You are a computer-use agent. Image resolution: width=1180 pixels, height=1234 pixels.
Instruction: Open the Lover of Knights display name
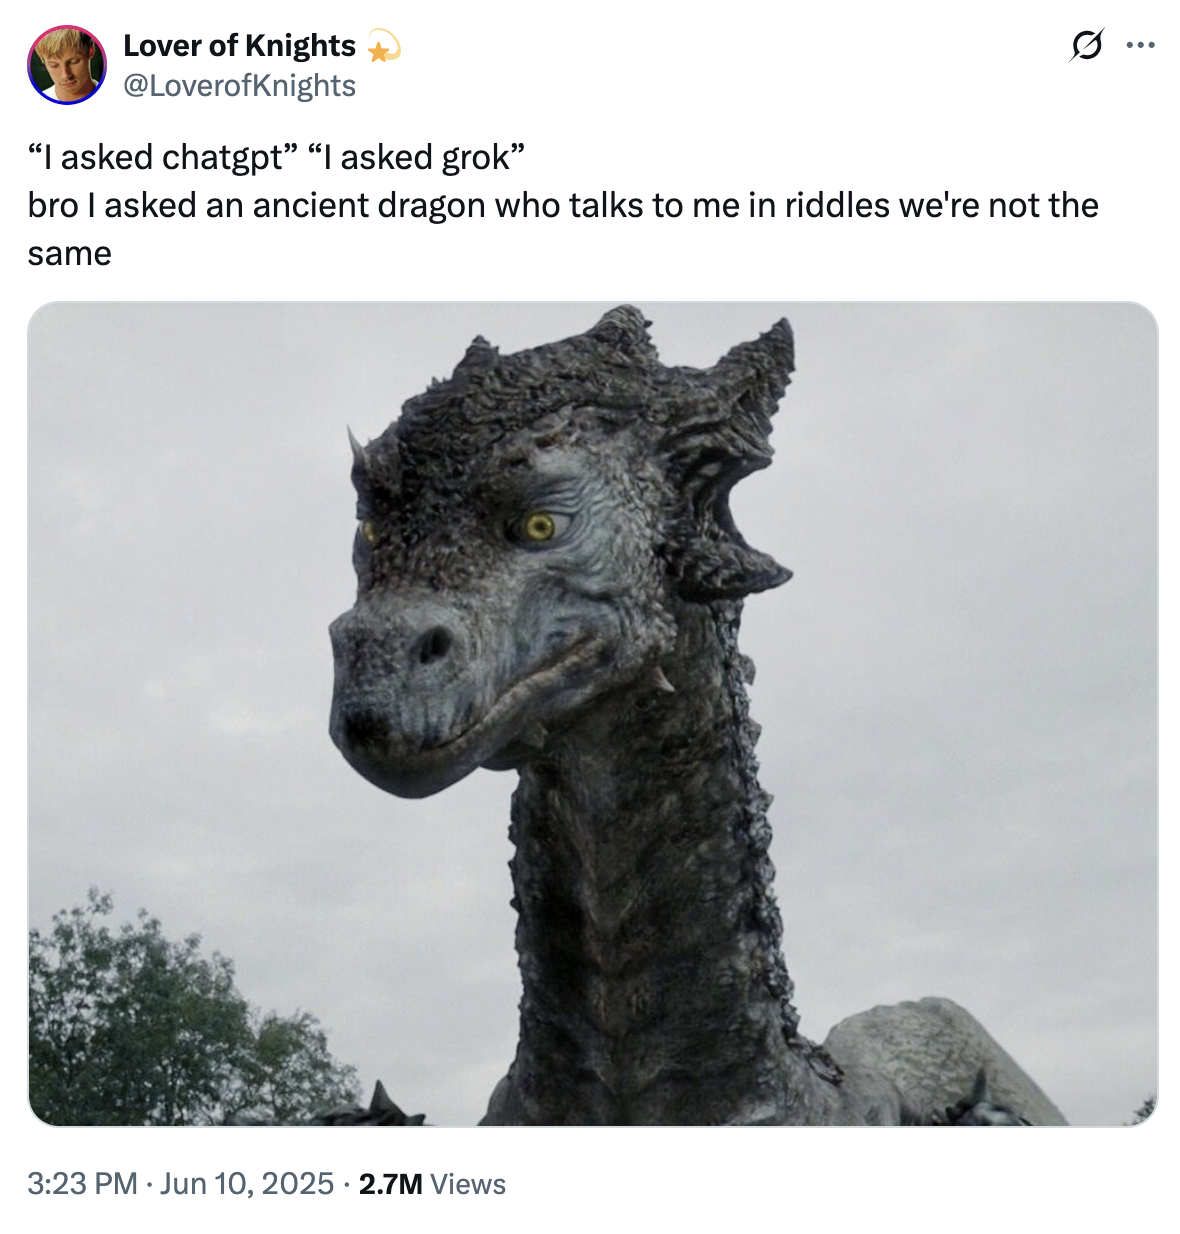click(239, 46)
